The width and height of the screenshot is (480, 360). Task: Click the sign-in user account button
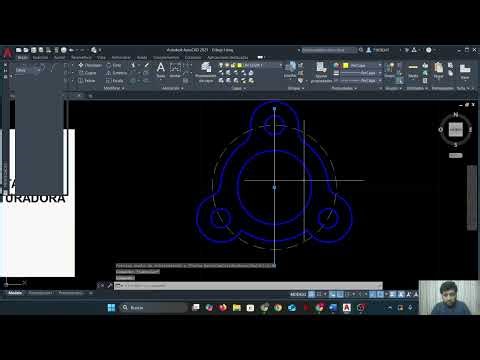click(x=378, y=50)
